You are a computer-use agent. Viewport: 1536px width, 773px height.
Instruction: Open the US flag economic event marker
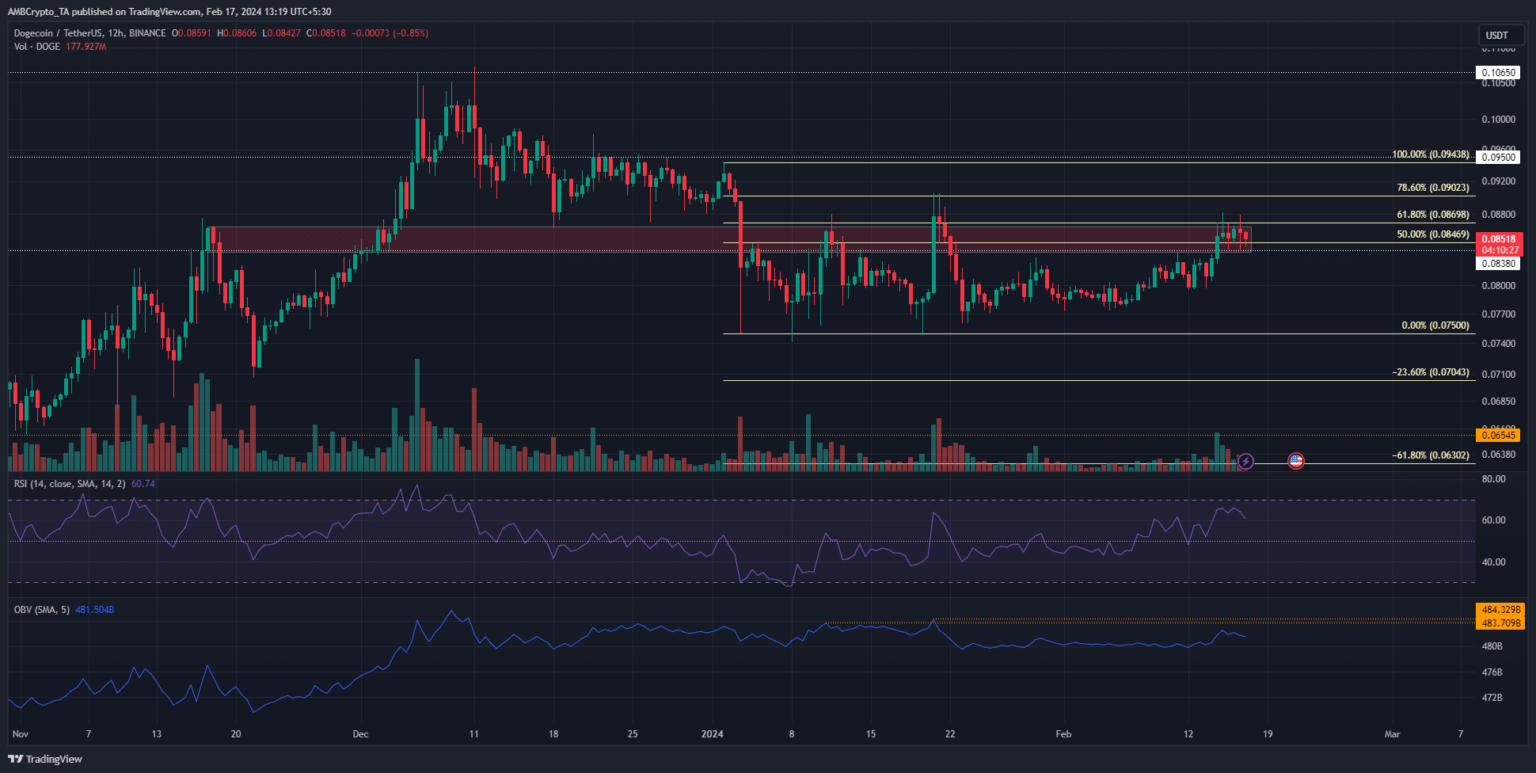[x=1295, y=461]
